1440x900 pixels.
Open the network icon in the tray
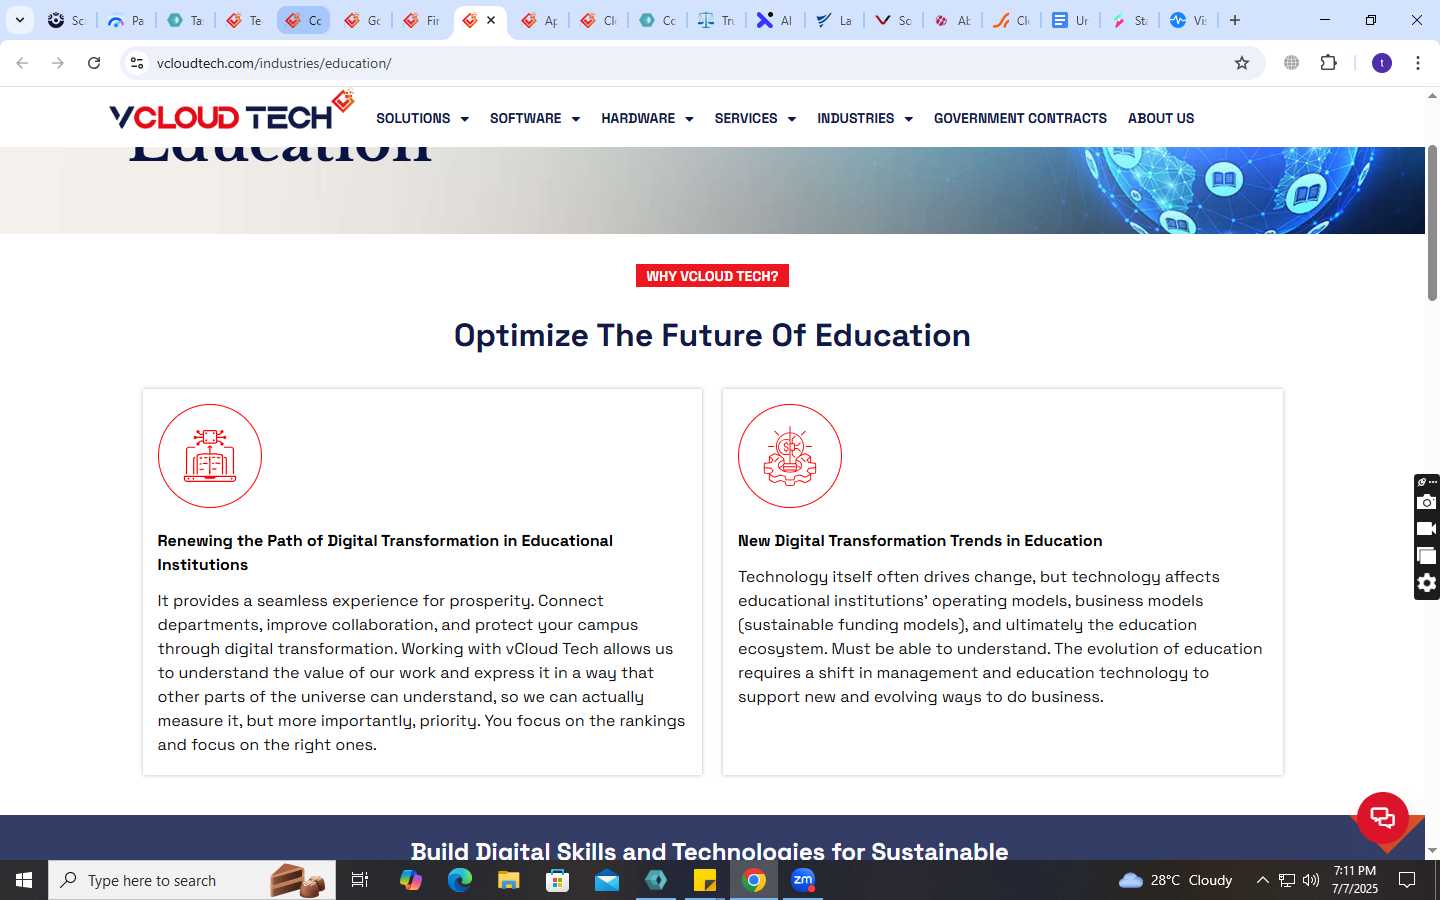coord(1287,880)
